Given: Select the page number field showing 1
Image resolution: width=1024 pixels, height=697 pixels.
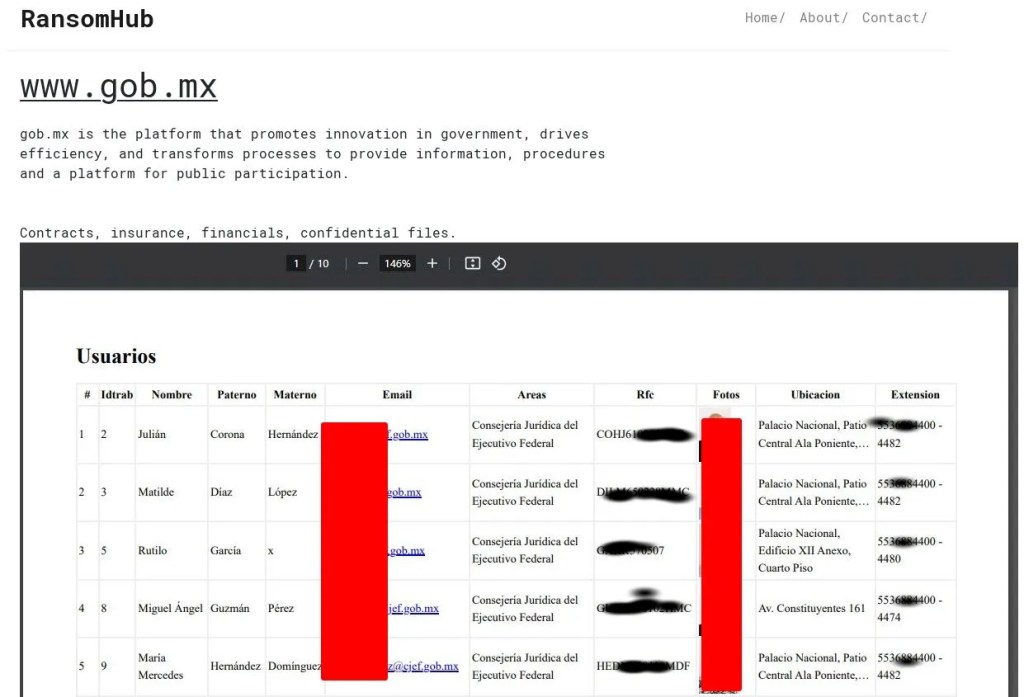Looking at the screenshot, I should (x=296, y=263).
